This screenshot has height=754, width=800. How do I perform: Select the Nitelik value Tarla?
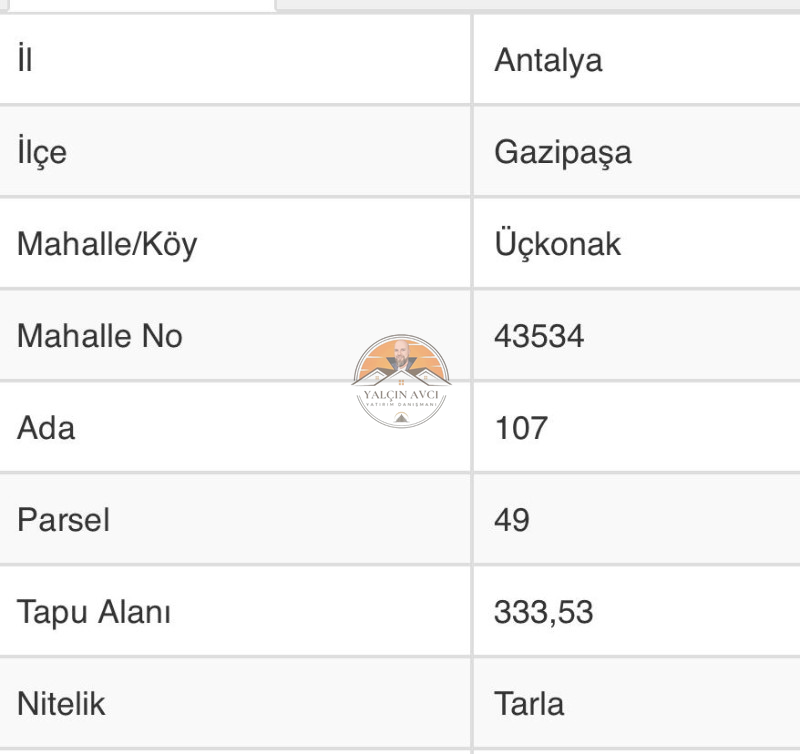coord(529,704)
